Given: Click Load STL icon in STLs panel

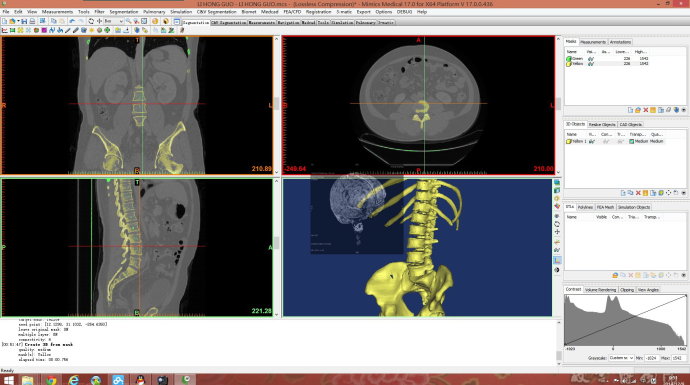Looking at the screenshot, I should pyautogui.click(x=615, y=275).
